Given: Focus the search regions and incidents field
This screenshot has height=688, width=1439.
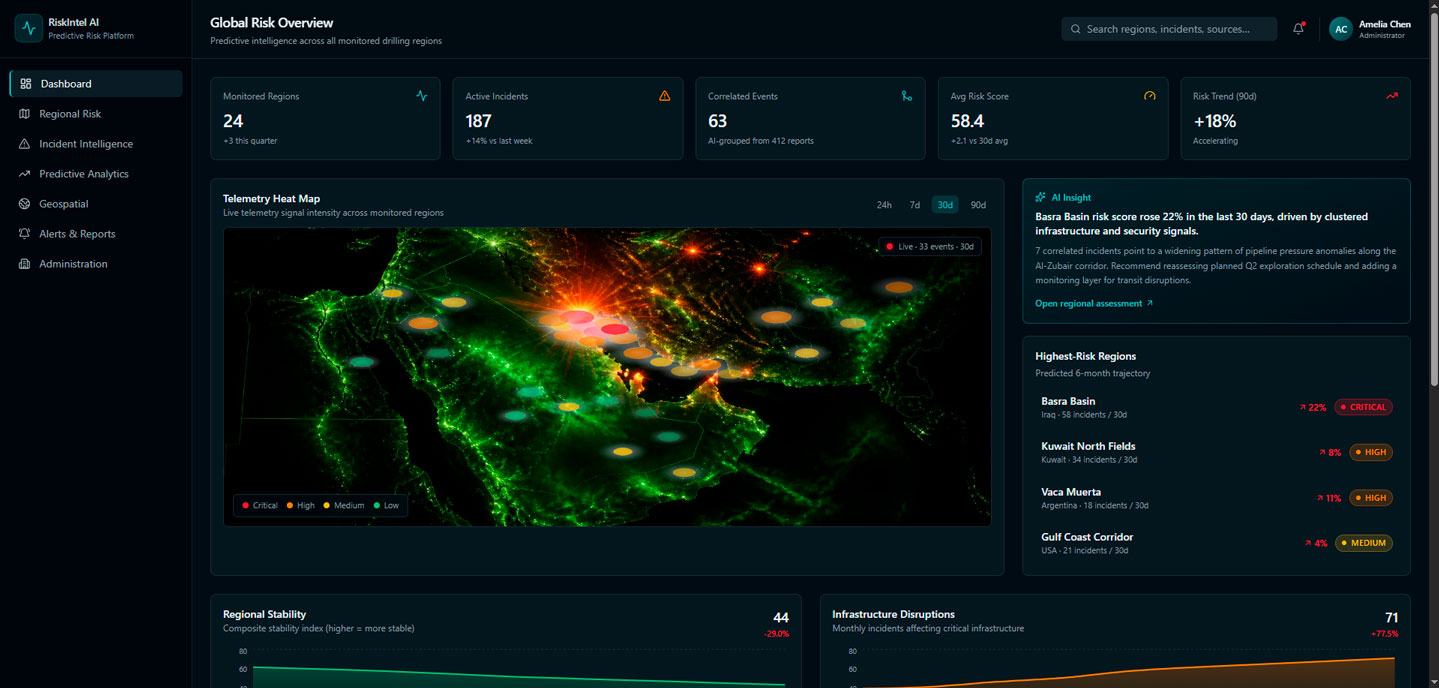Looking at the screenshot, I should tap(1169, 29).
